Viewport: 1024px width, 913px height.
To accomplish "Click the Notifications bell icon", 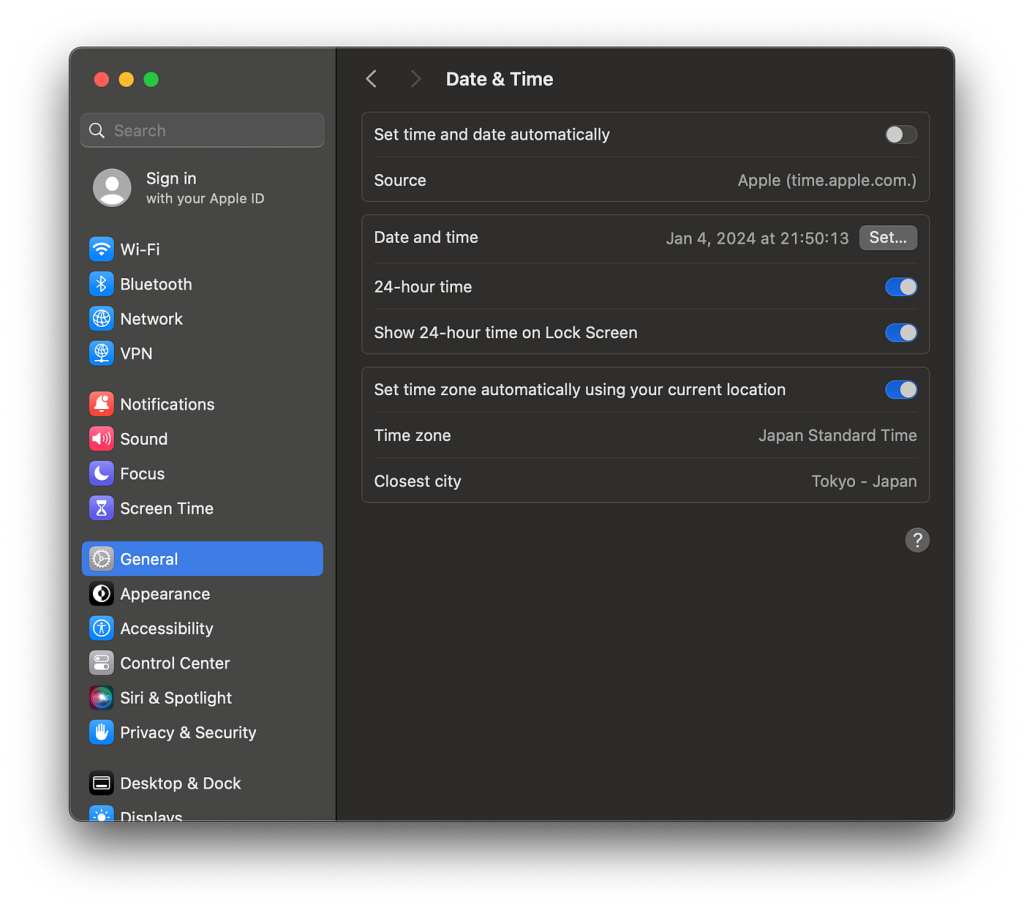I will [101, 404].
